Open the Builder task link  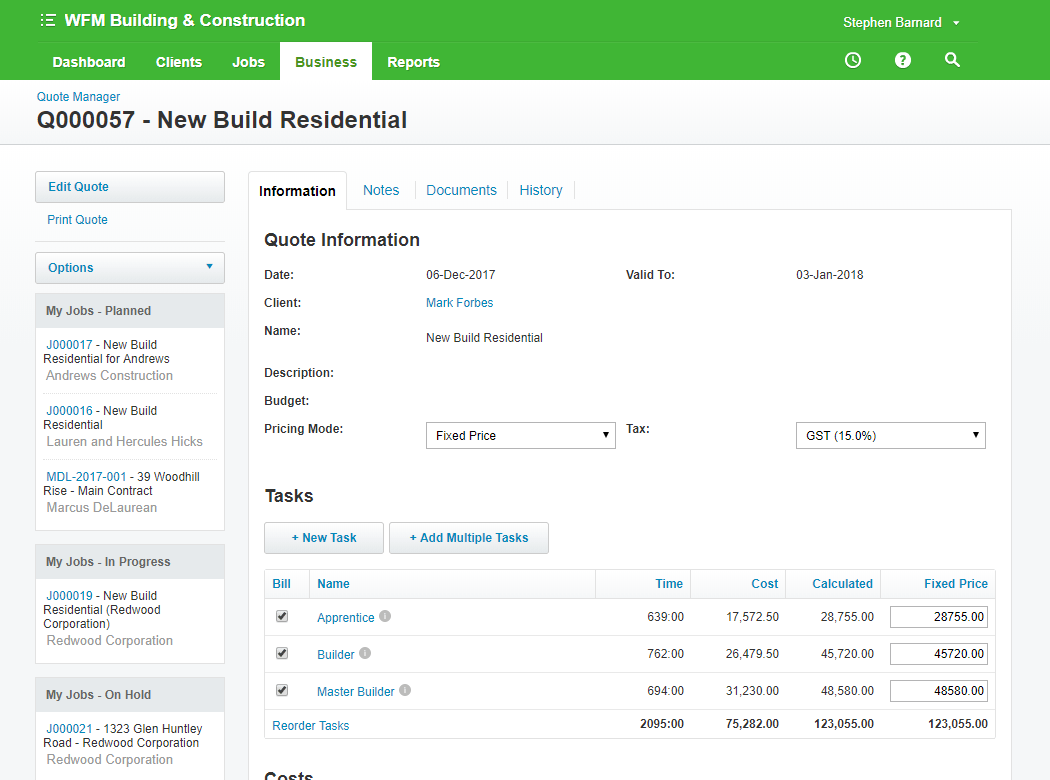(335, 654)
